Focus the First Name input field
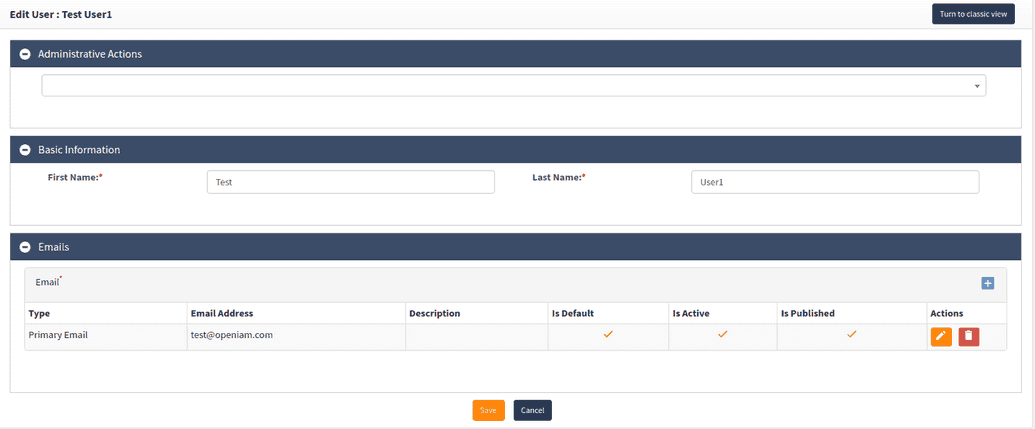The height and width of the screenshot is (429, 1035). [x=350, y=182]
